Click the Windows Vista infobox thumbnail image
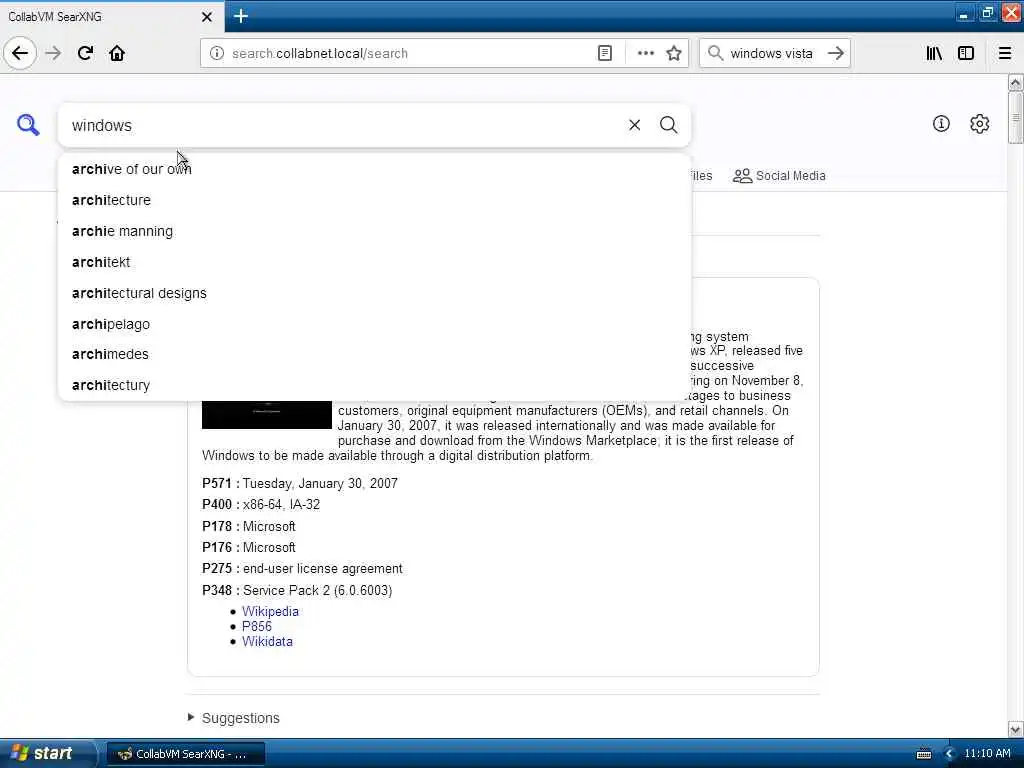 [x=266, y=415]
